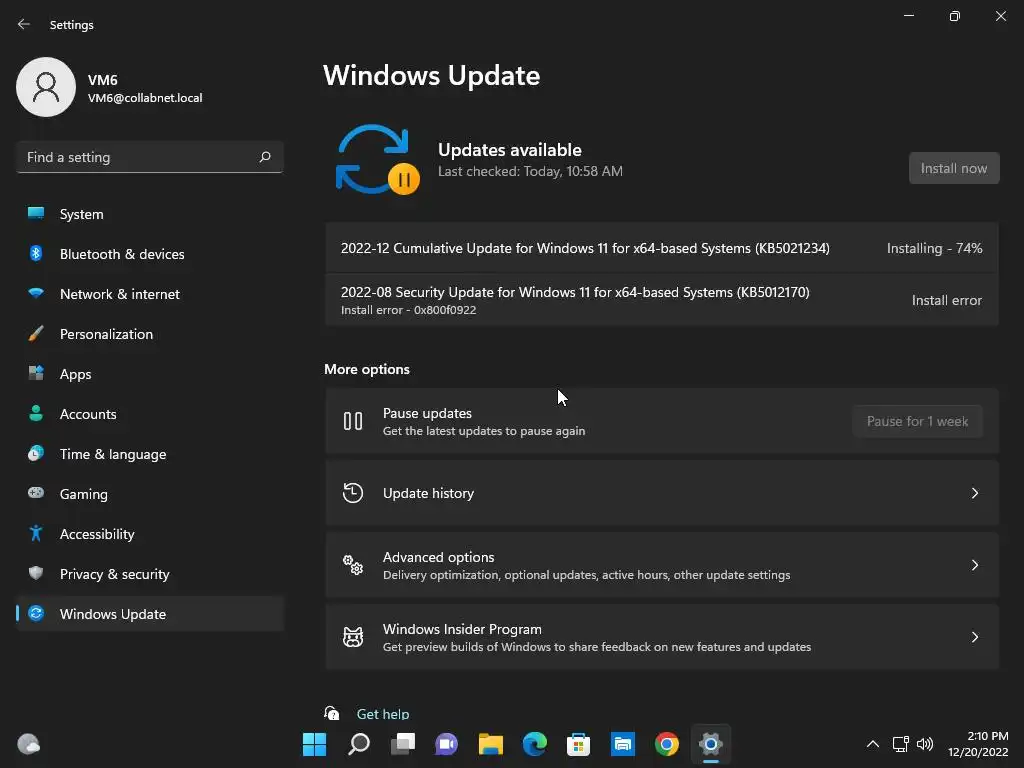The height and width of the screenshot is (768, 1024).
Task: Click the Windows Insider Program cat icon
Action: 353,637
